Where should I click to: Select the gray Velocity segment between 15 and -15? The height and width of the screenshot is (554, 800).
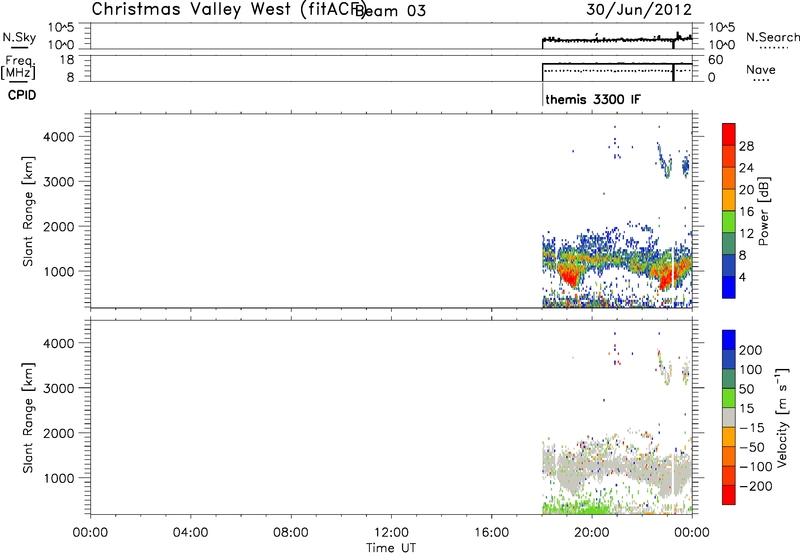729,417
